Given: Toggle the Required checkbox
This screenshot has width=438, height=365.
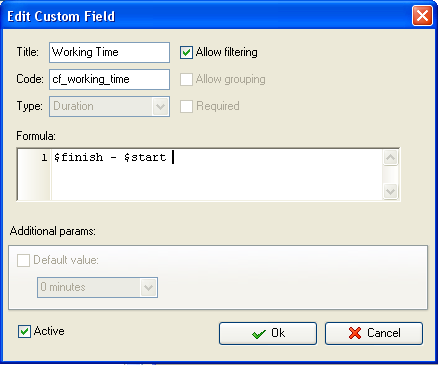Looking at the screenshot, I should (186, 106).
